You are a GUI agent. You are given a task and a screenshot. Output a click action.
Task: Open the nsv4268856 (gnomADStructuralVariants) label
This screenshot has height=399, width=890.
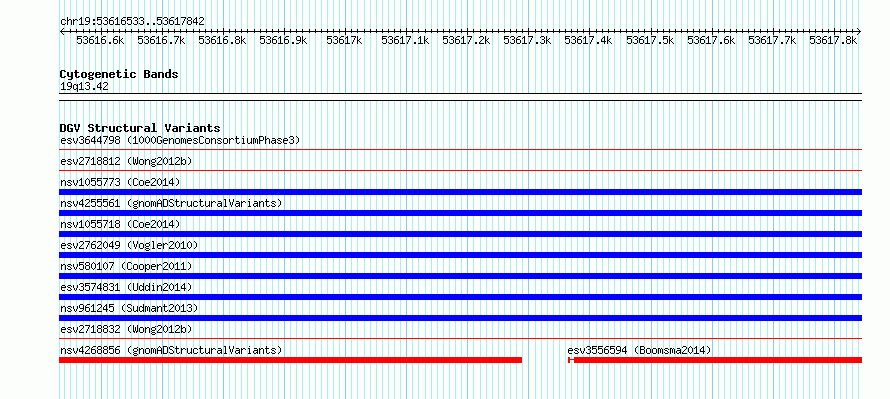pos(171,350)
